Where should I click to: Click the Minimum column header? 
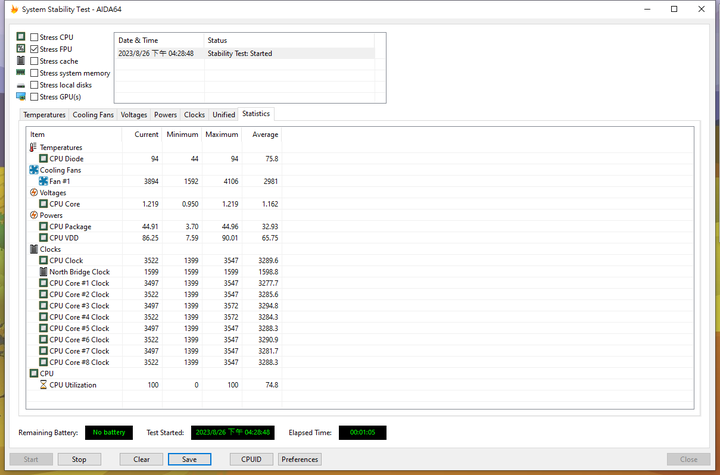(182, 135)
